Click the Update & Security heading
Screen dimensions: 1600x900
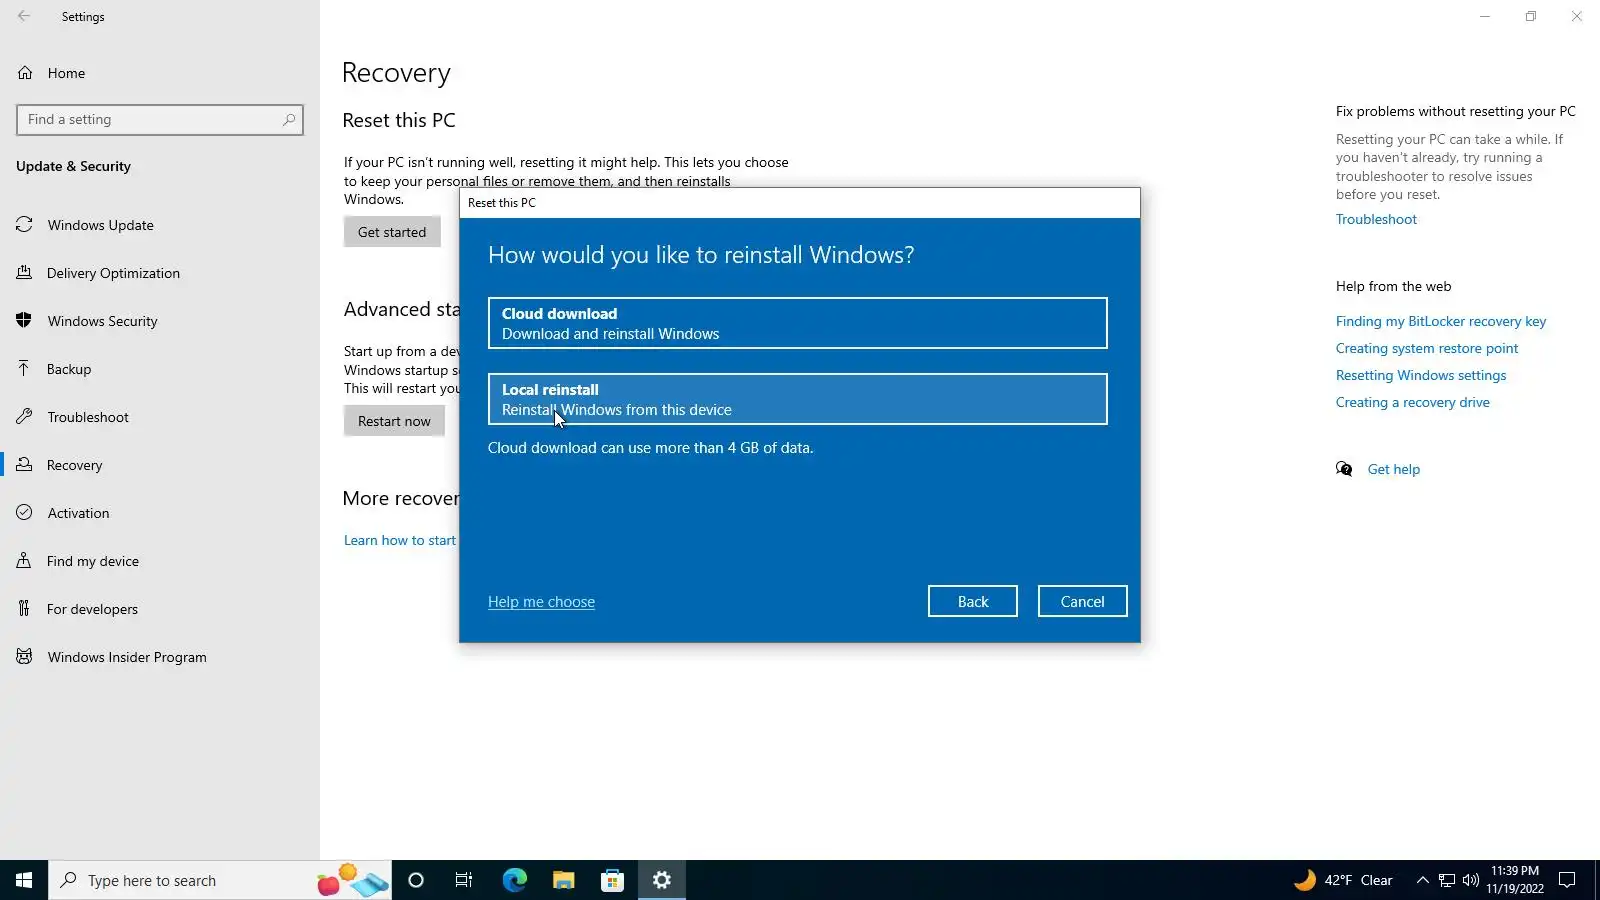[73, 167]
